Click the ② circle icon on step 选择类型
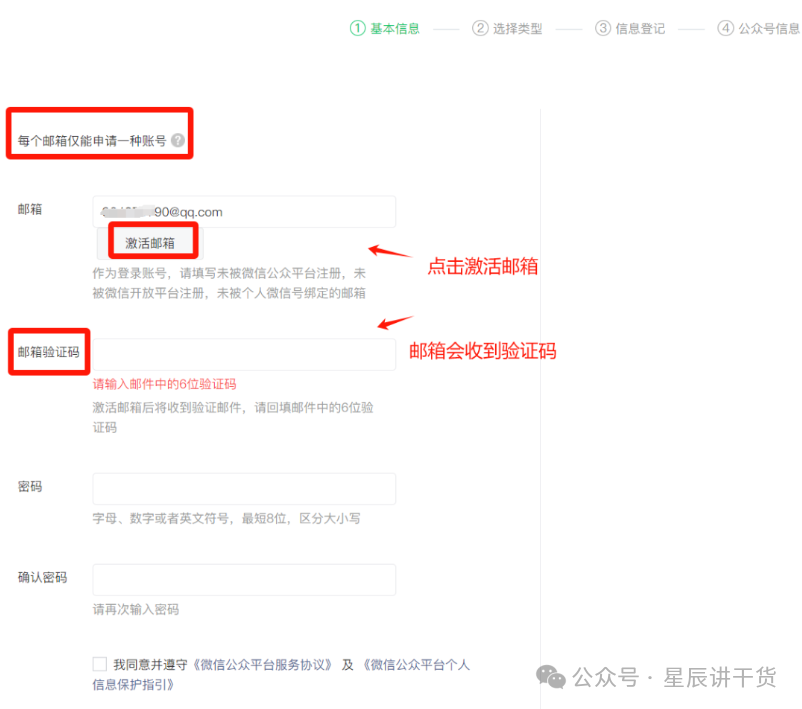Viewport: 802px width, 709px height. tap(480, 29)
